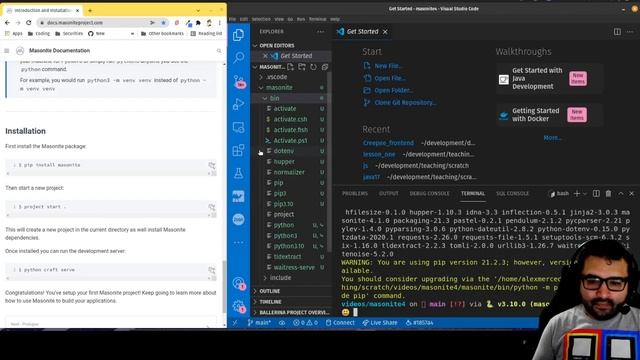Open the activate.csh file in explorer
Screen dimensions: 640x360
point(290,119)
